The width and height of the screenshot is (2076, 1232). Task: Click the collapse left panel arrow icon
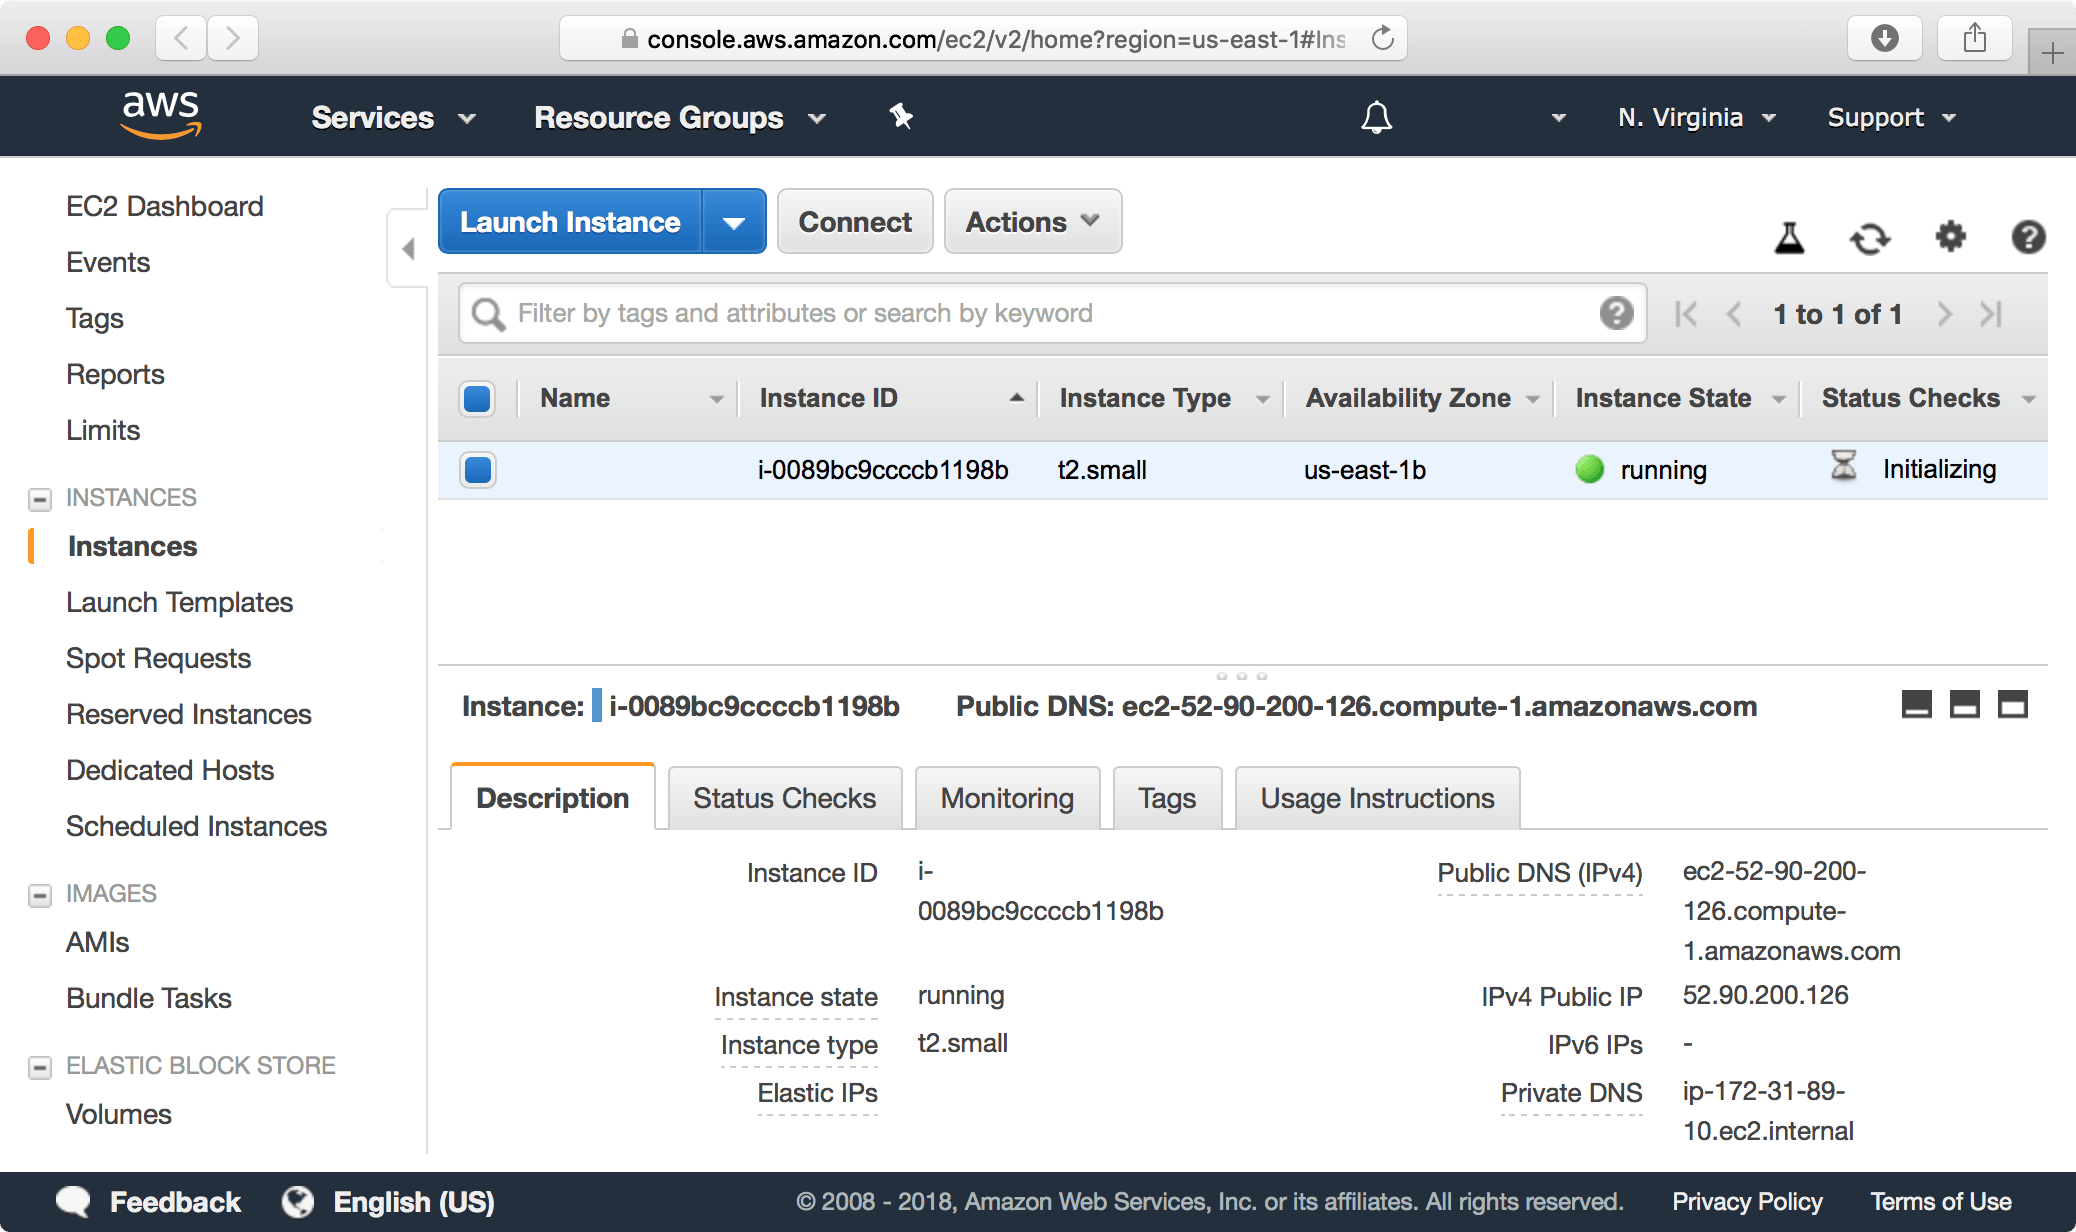408,248
